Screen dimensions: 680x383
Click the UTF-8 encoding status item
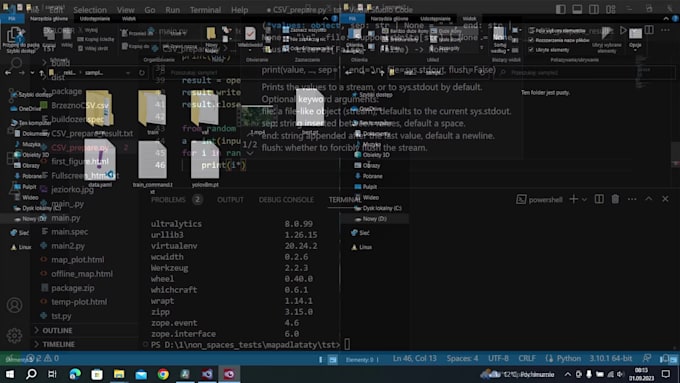(498, 358)
